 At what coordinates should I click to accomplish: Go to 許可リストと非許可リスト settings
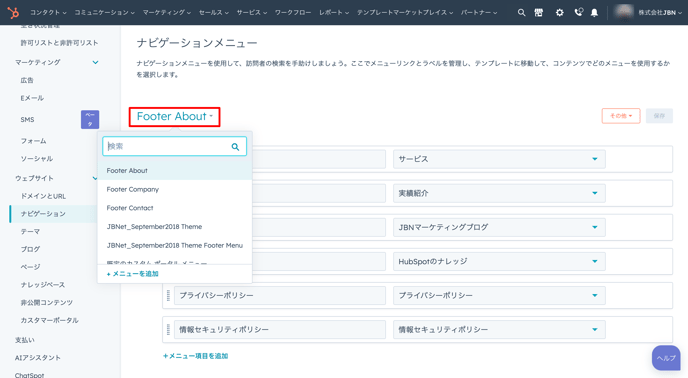coord(59,43)
